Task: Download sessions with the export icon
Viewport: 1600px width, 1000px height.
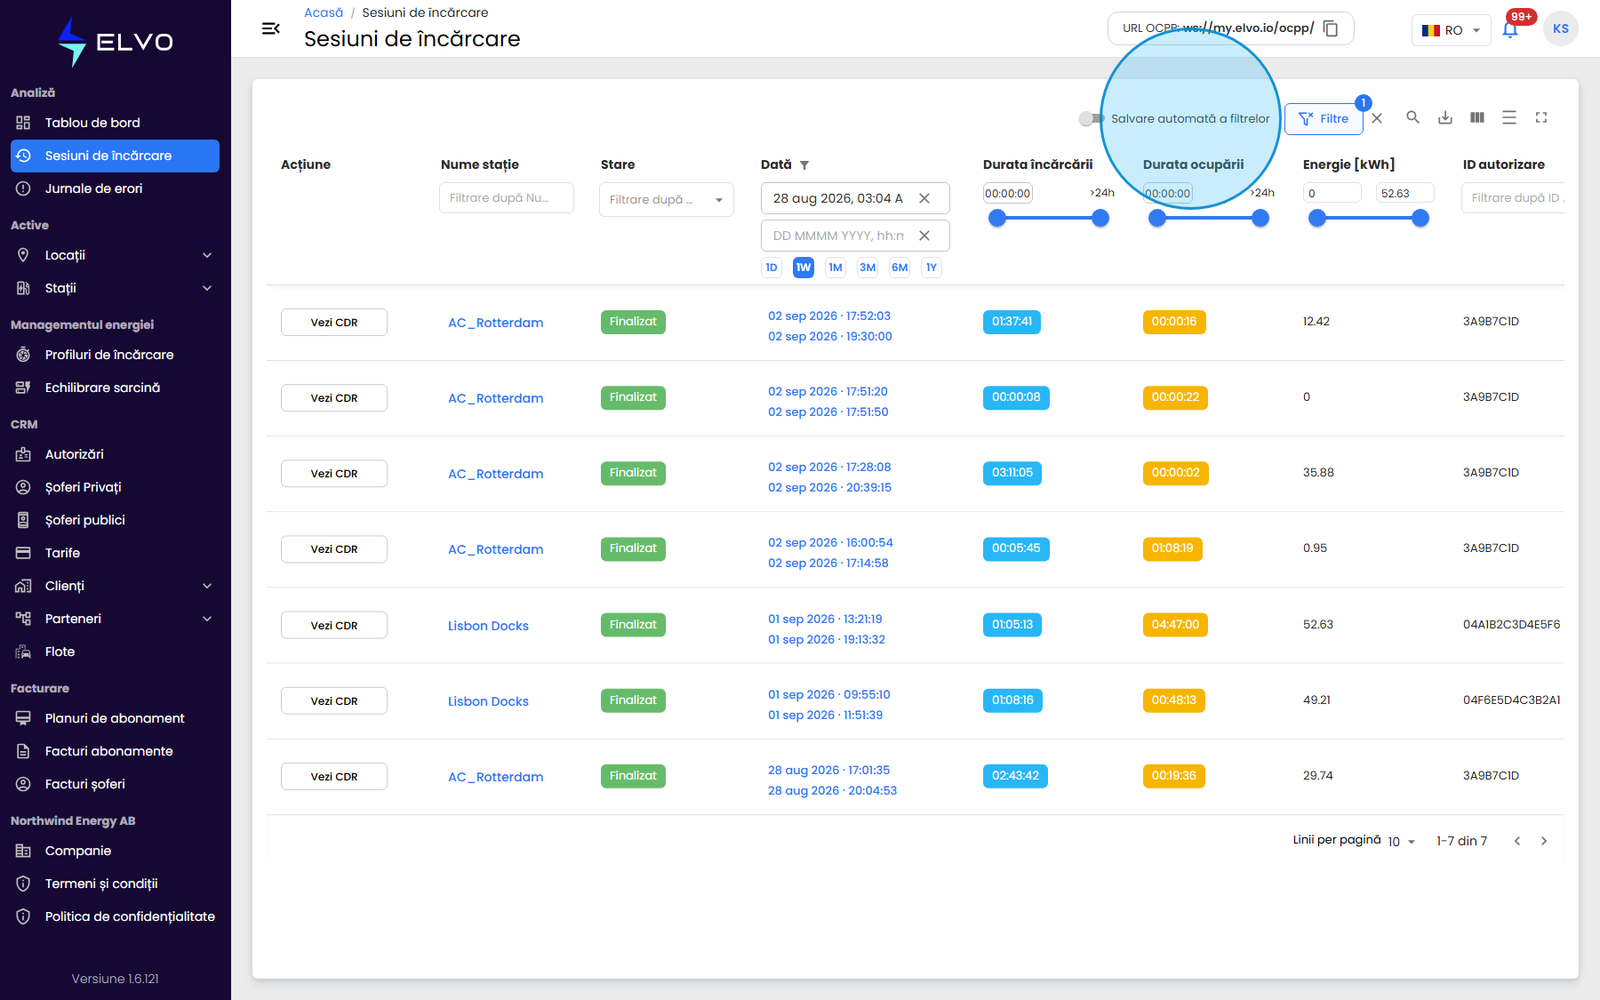Action: (x=1445, y=117)
